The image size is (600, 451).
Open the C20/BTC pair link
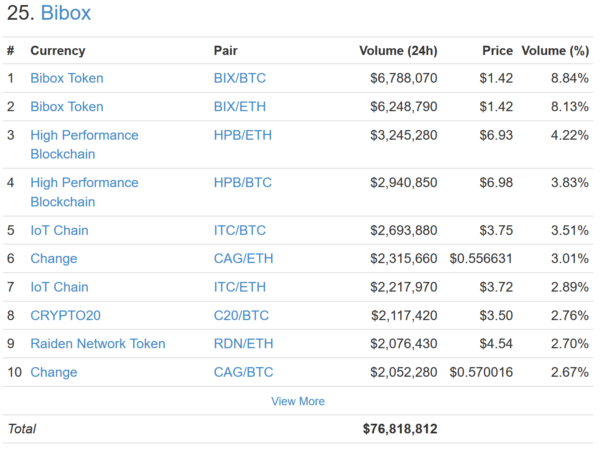click(241, 315)
